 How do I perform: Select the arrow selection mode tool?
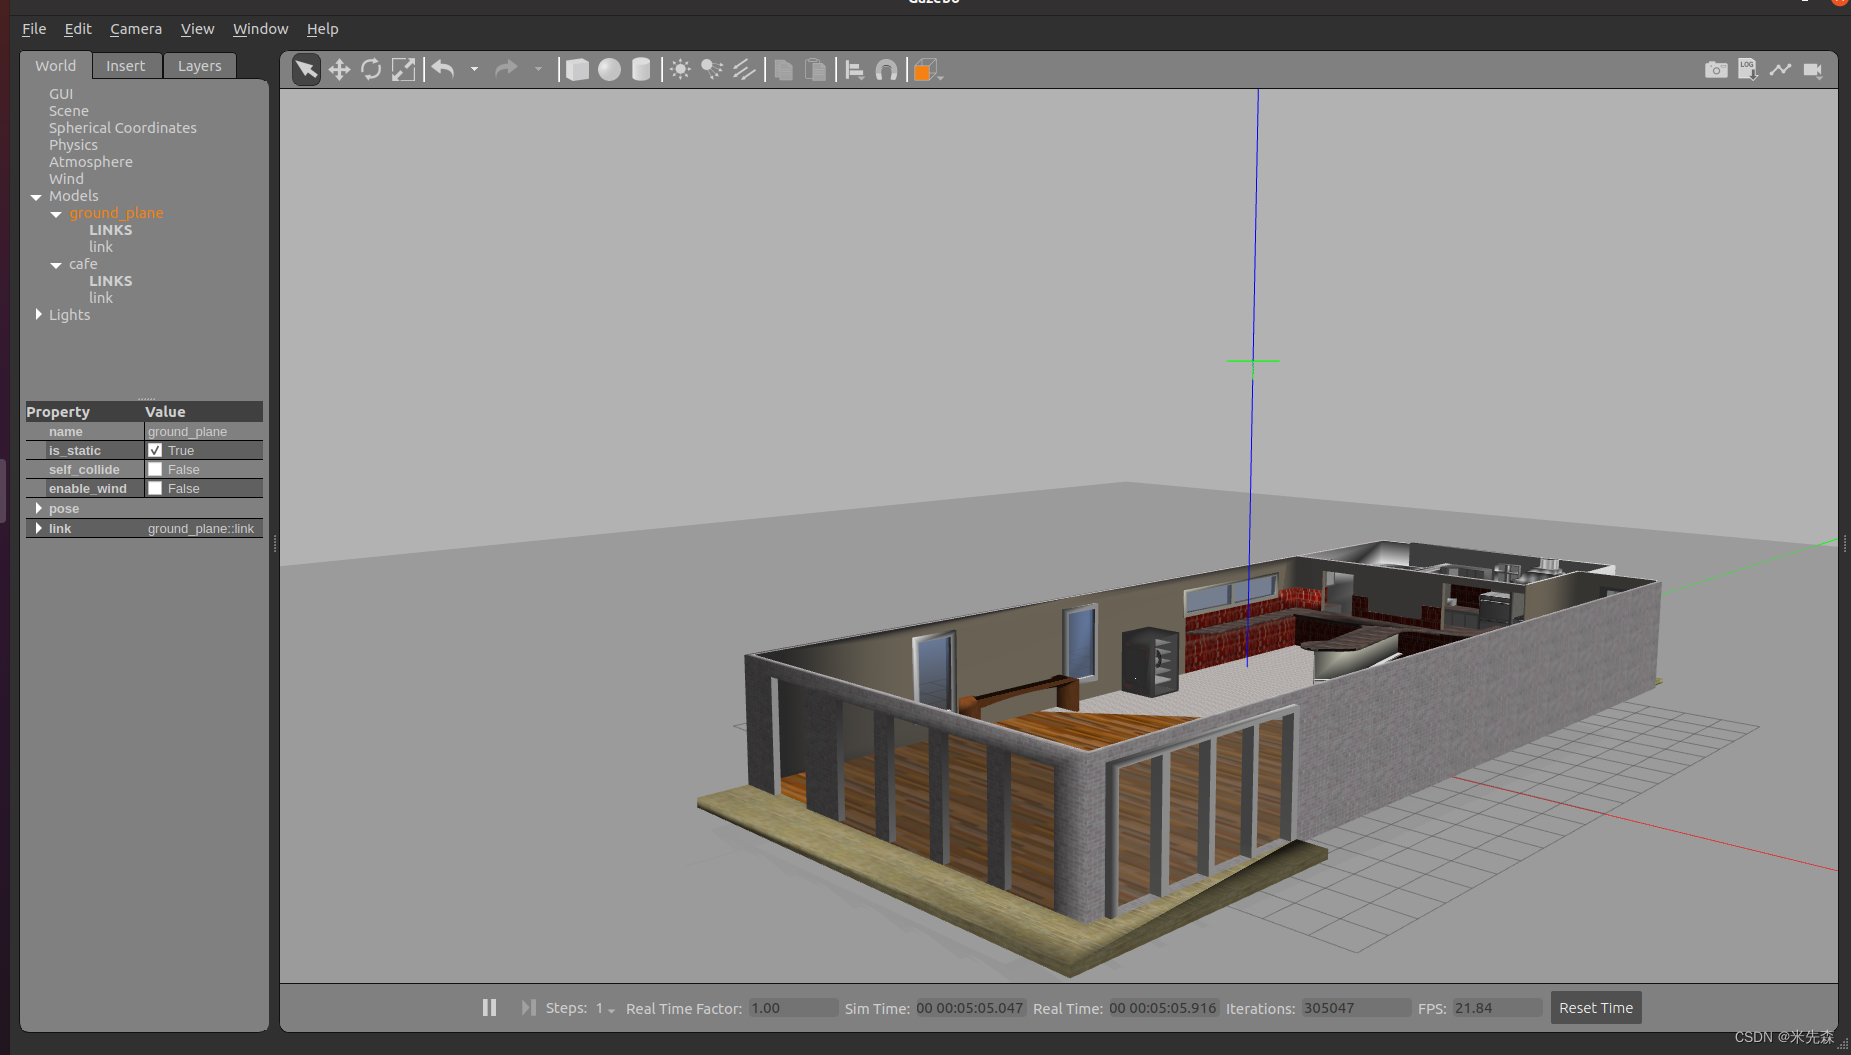[x=306, y=69]
